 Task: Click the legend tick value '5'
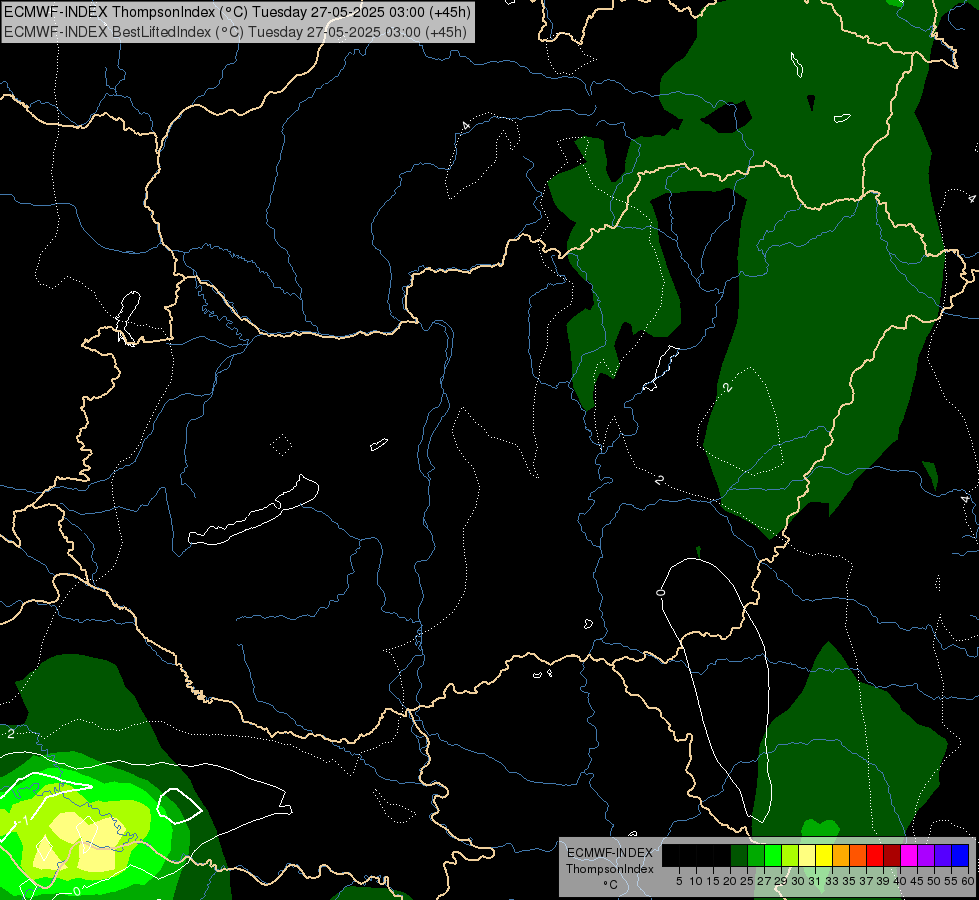coord(679,881)
